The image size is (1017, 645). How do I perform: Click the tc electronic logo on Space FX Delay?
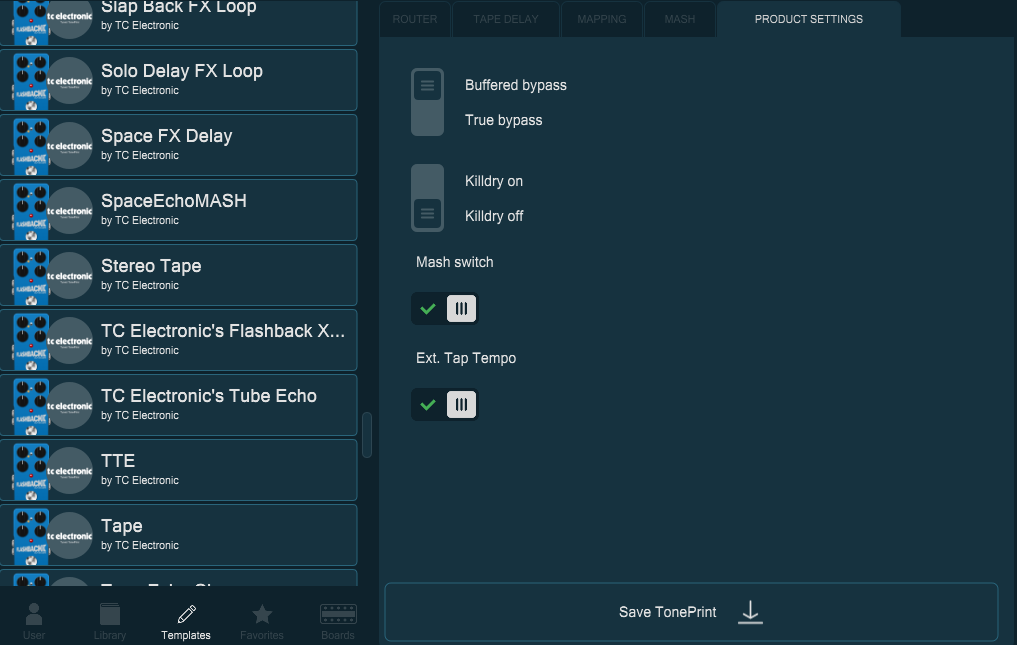tap(70, 146)
